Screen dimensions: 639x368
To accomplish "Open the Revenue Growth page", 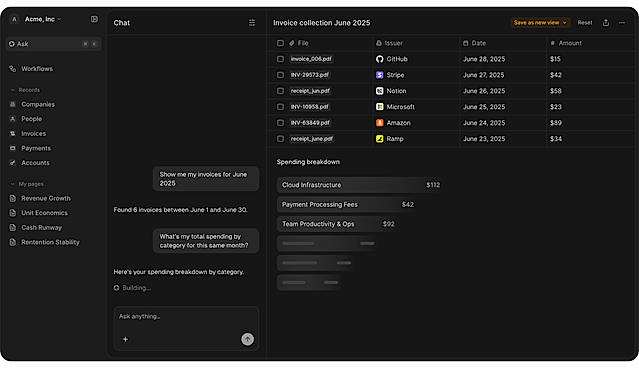I will coord(46,198).
